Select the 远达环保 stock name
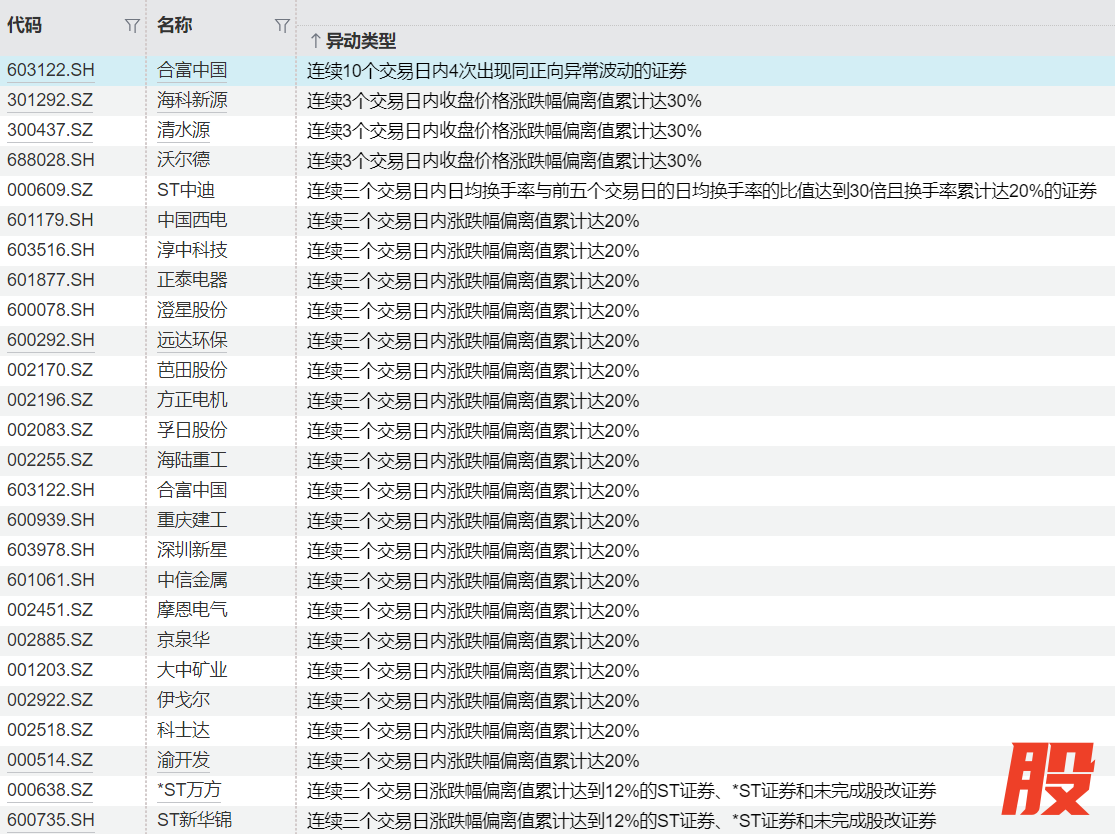Viewport: 1115px width, 834px height. pos(192,341)
